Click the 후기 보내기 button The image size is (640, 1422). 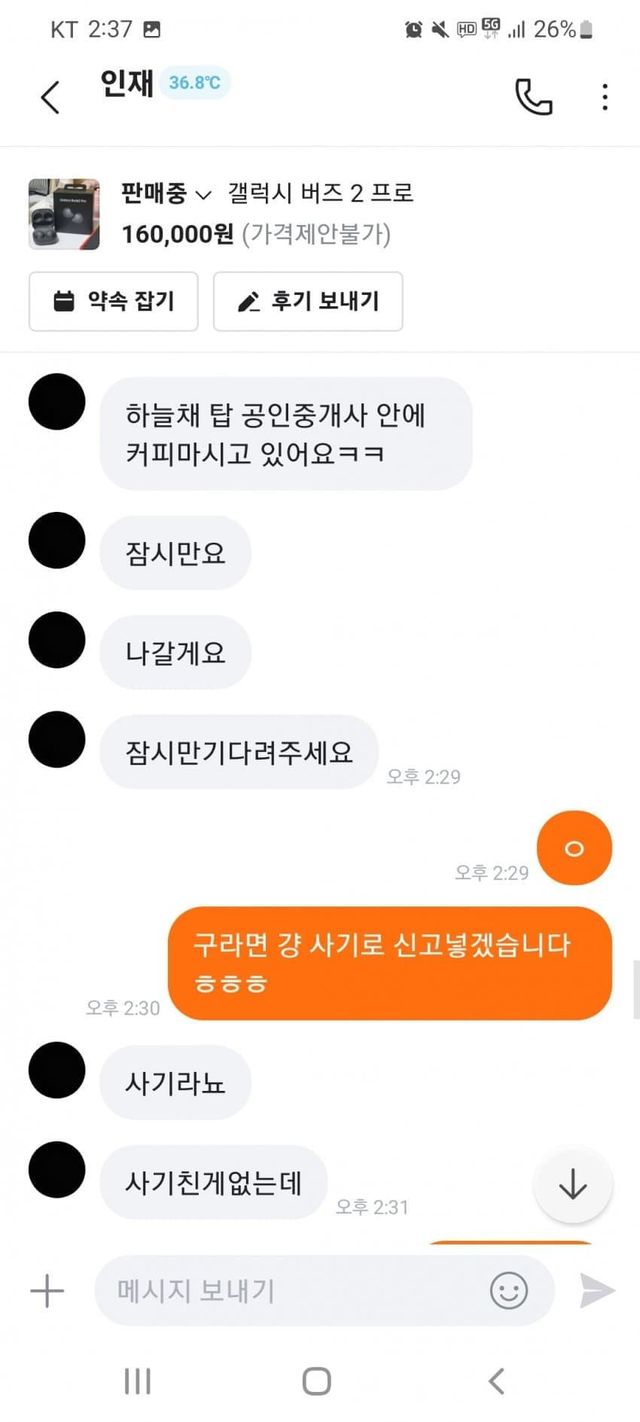coord(308,301)
